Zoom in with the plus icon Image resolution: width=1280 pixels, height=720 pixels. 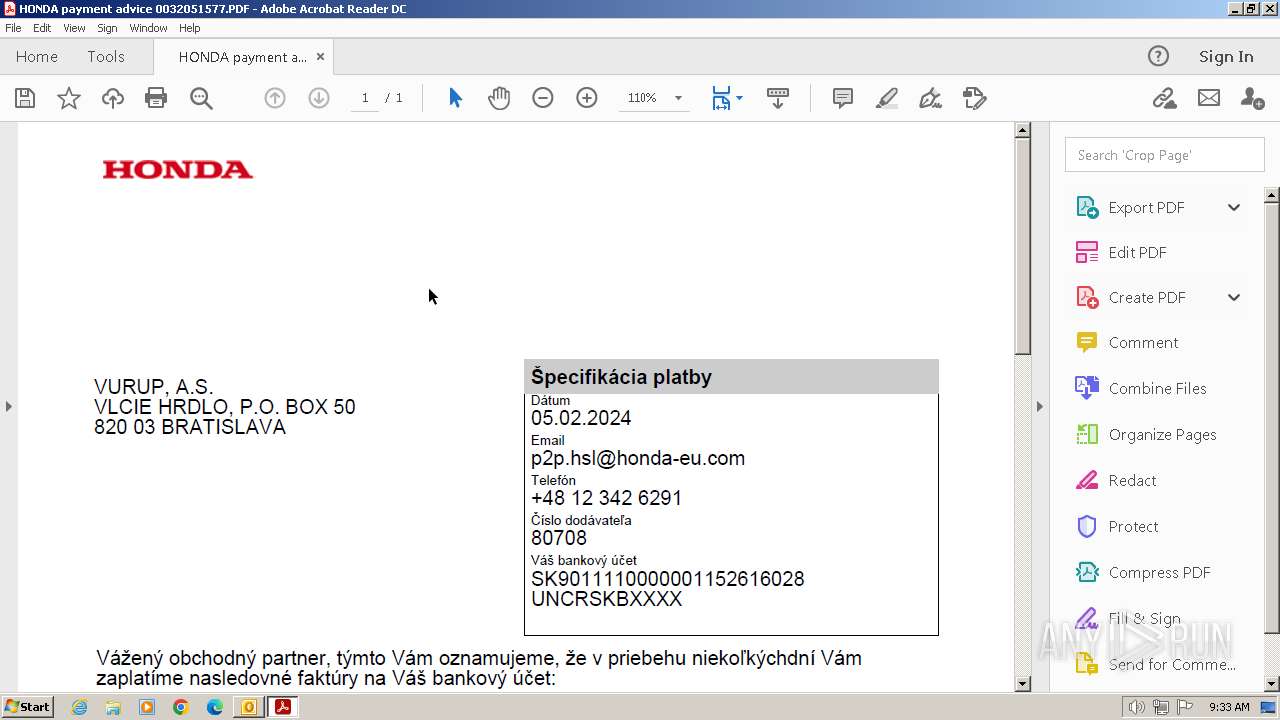tap(587, 98)
